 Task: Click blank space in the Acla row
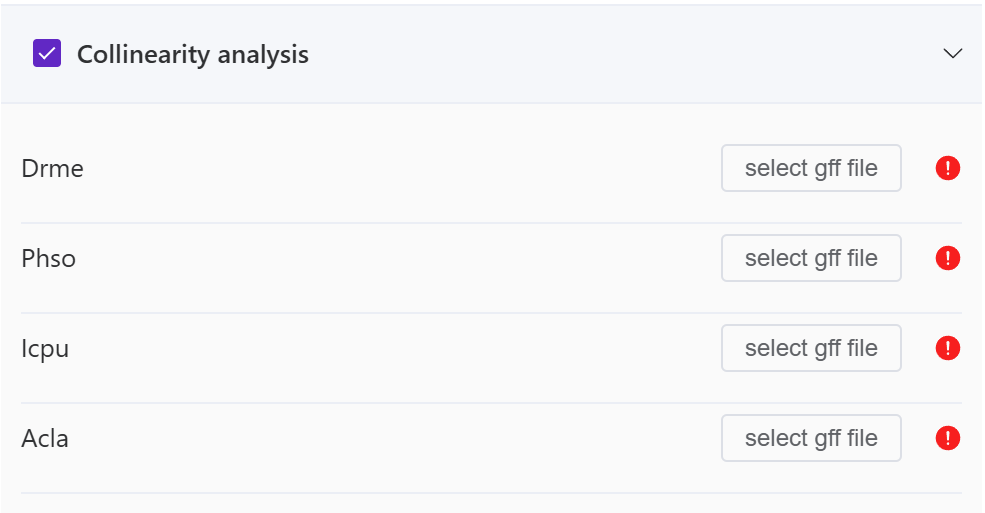[400, 438]
